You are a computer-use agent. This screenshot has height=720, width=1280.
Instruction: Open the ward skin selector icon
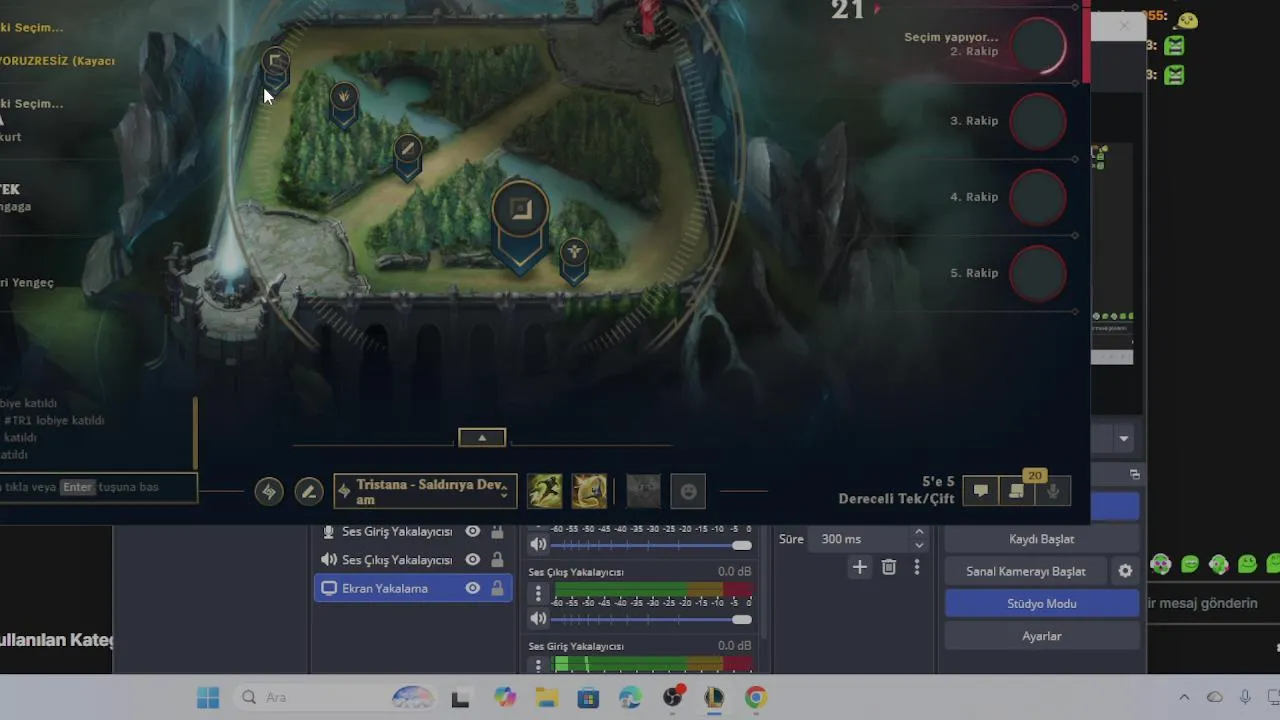click(x=643, y=491)
